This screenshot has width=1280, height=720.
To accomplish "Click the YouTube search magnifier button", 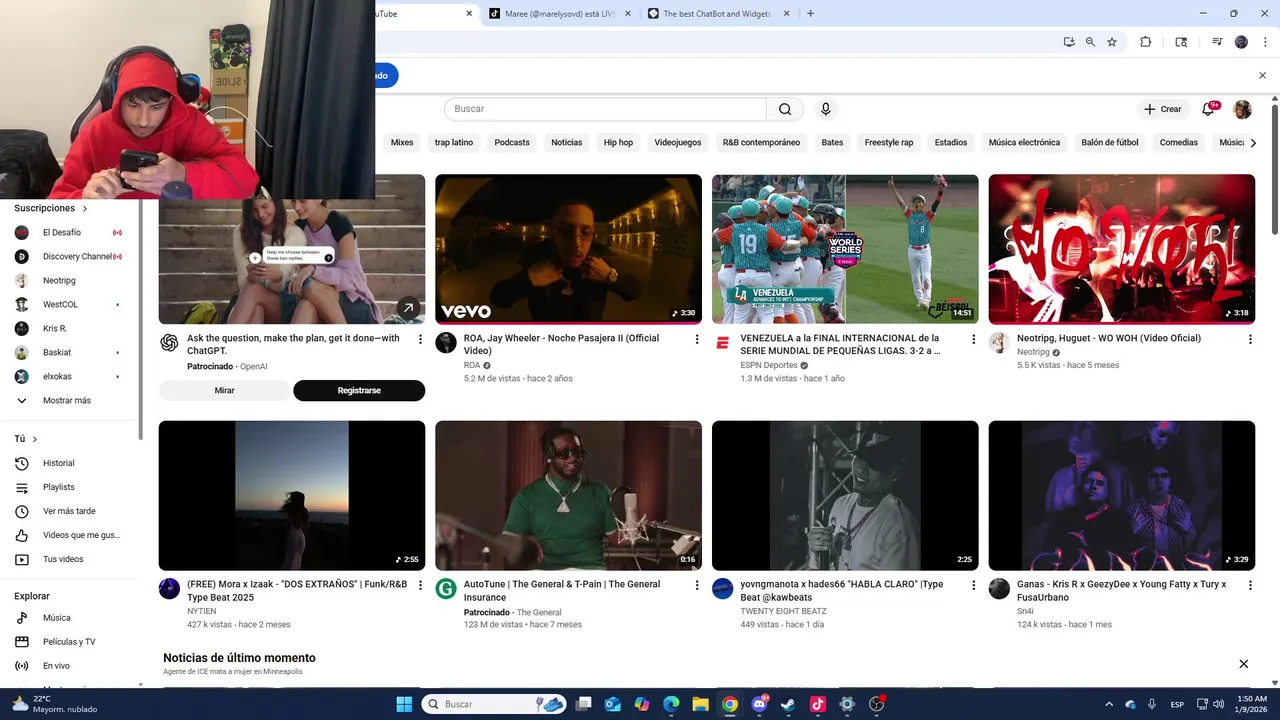I will (785, 109).
